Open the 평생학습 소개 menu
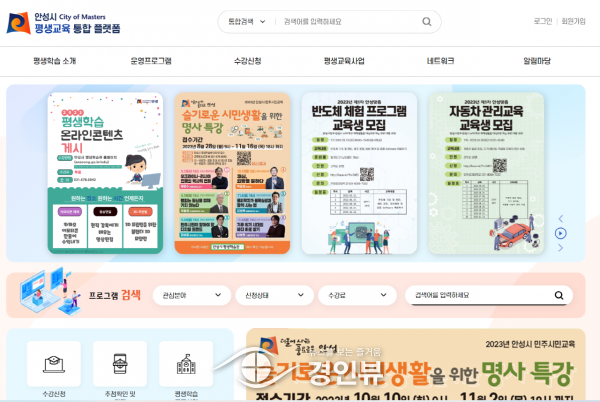The image size is (600, 402). point(54,61)
